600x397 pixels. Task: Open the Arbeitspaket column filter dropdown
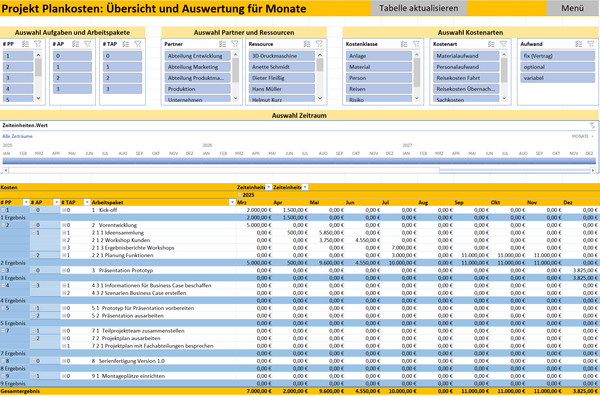tap(232, 202)
